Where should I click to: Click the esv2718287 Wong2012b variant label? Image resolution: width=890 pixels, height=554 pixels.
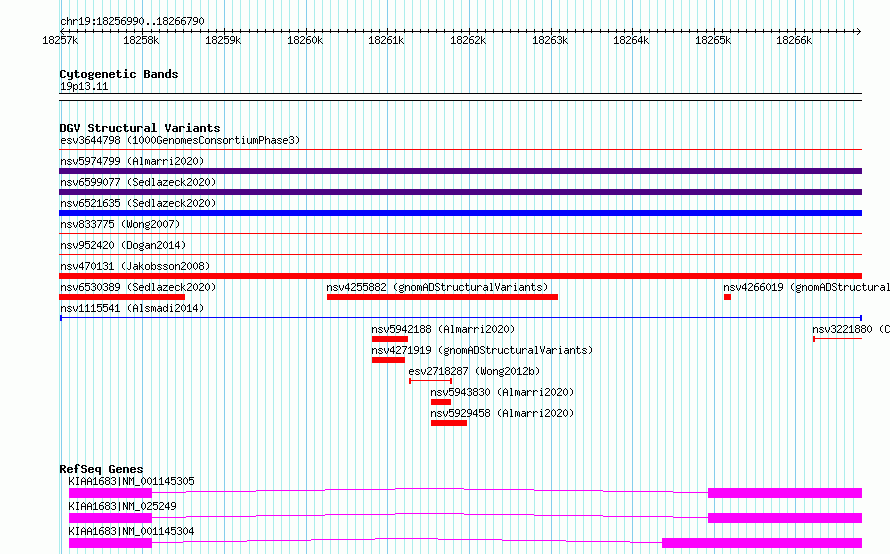pyautogui.click(x=474, y=371)
